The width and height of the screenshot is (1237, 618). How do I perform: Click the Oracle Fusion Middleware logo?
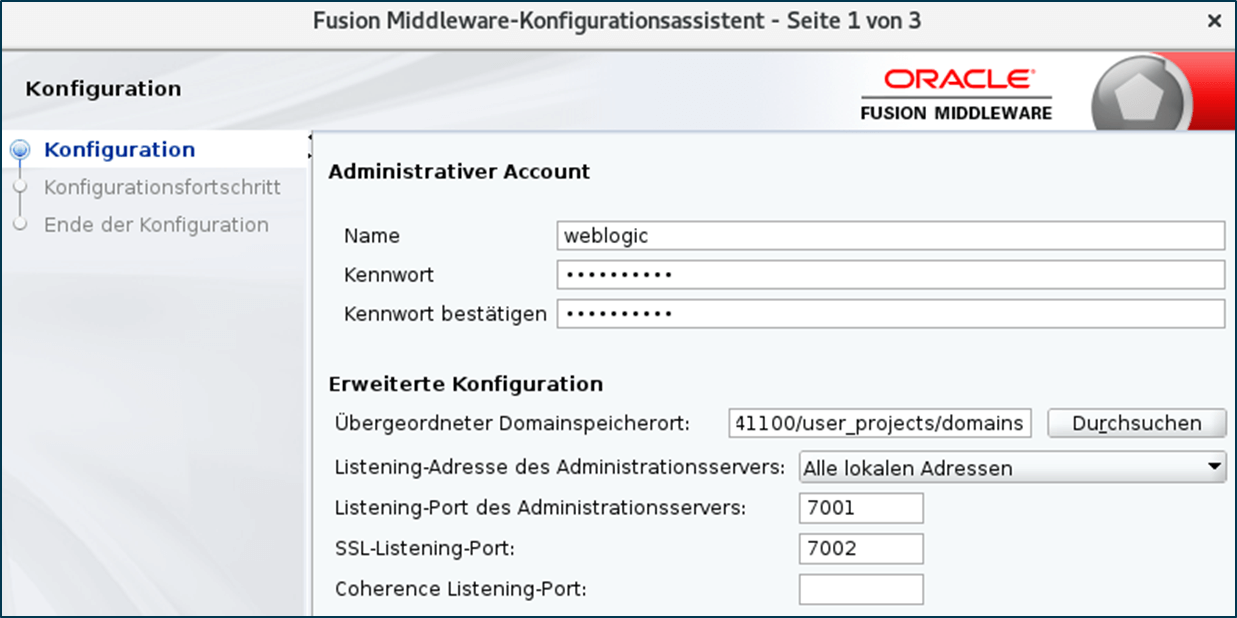click(x=957, y=95)
